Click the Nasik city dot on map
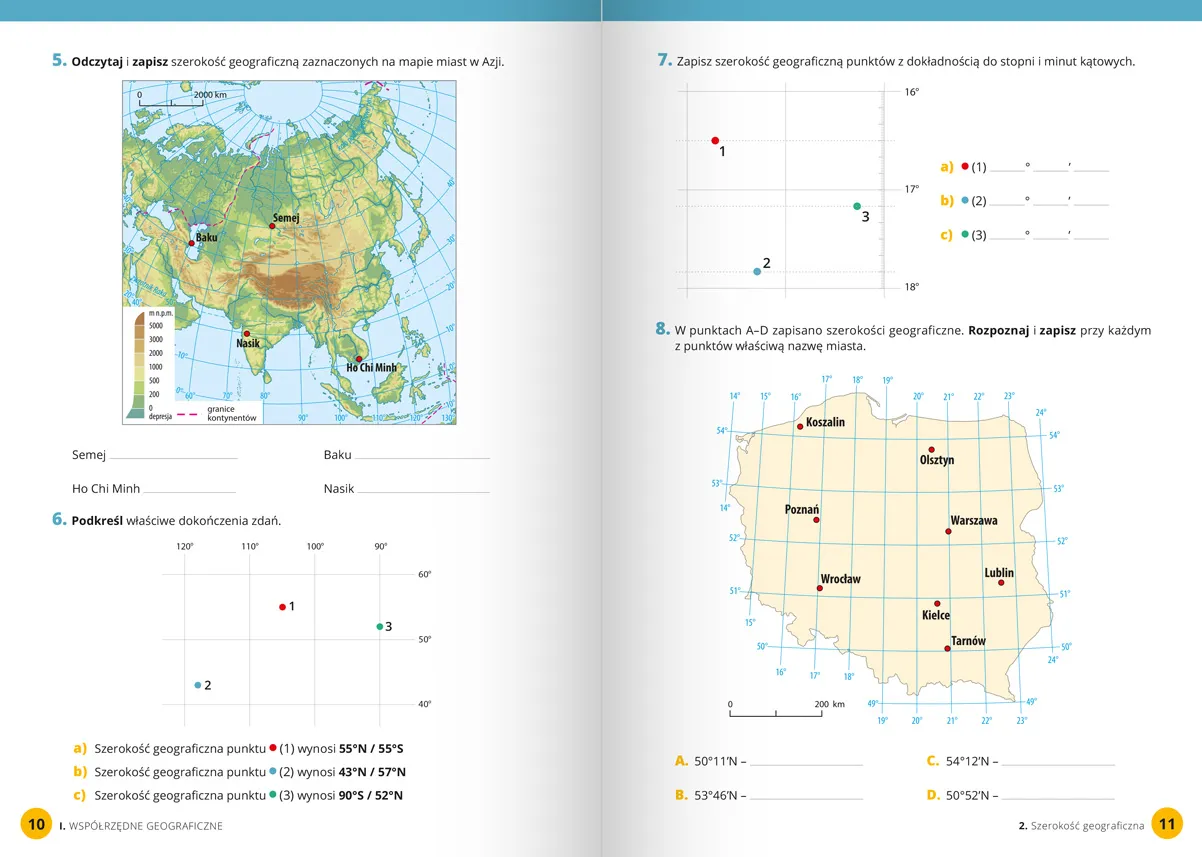This screenshot has width=1202, height=857. (247, 334)
